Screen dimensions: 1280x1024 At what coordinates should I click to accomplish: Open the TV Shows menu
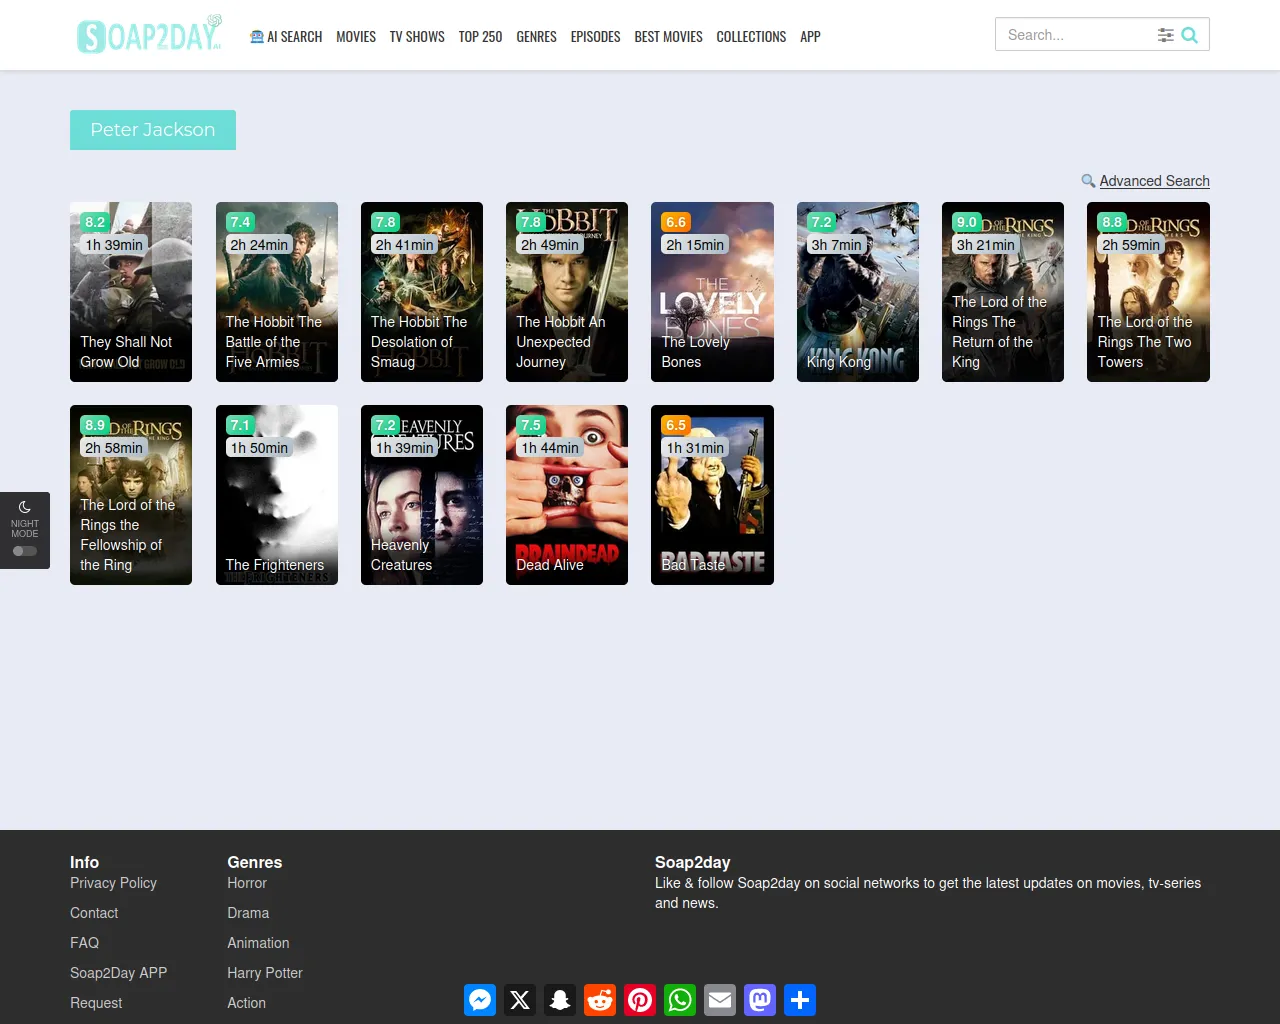417,36
